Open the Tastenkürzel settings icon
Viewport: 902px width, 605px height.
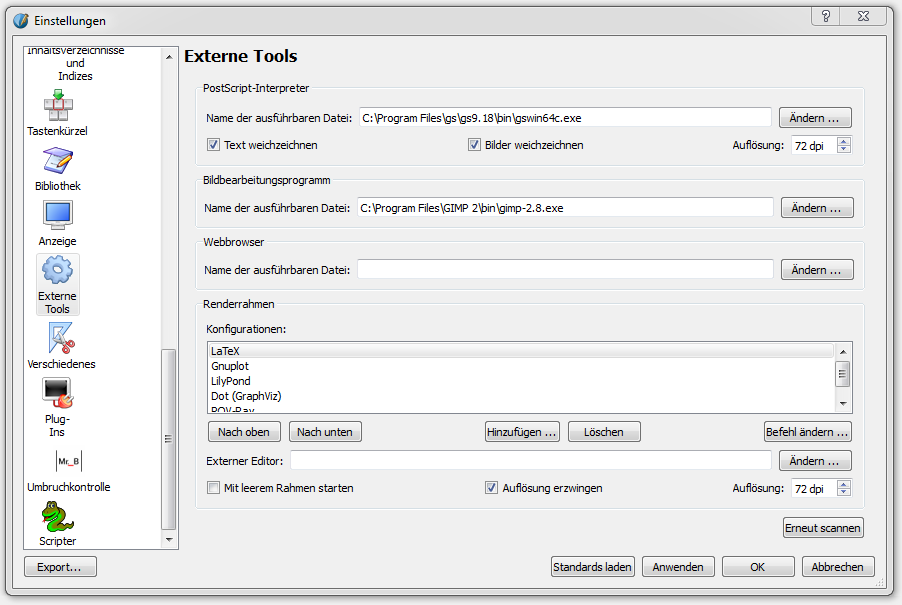[x=58, y=106]
